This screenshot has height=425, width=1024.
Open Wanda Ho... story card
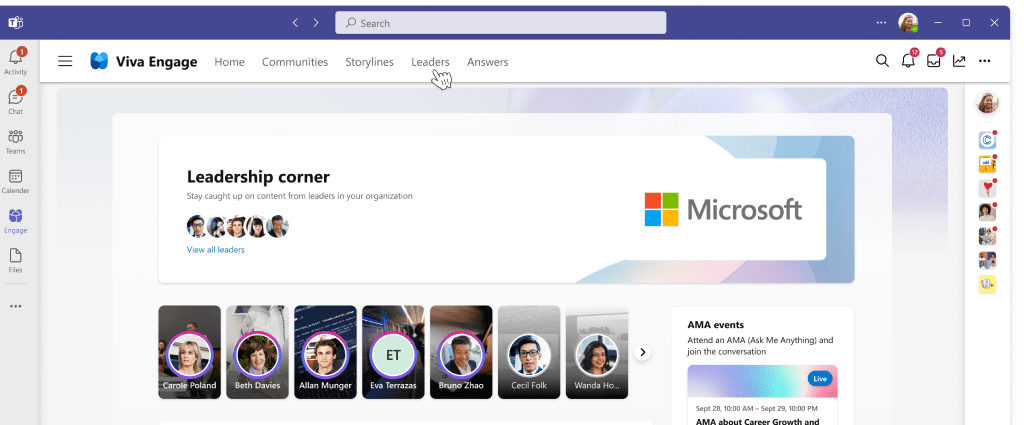coord(597,352)
